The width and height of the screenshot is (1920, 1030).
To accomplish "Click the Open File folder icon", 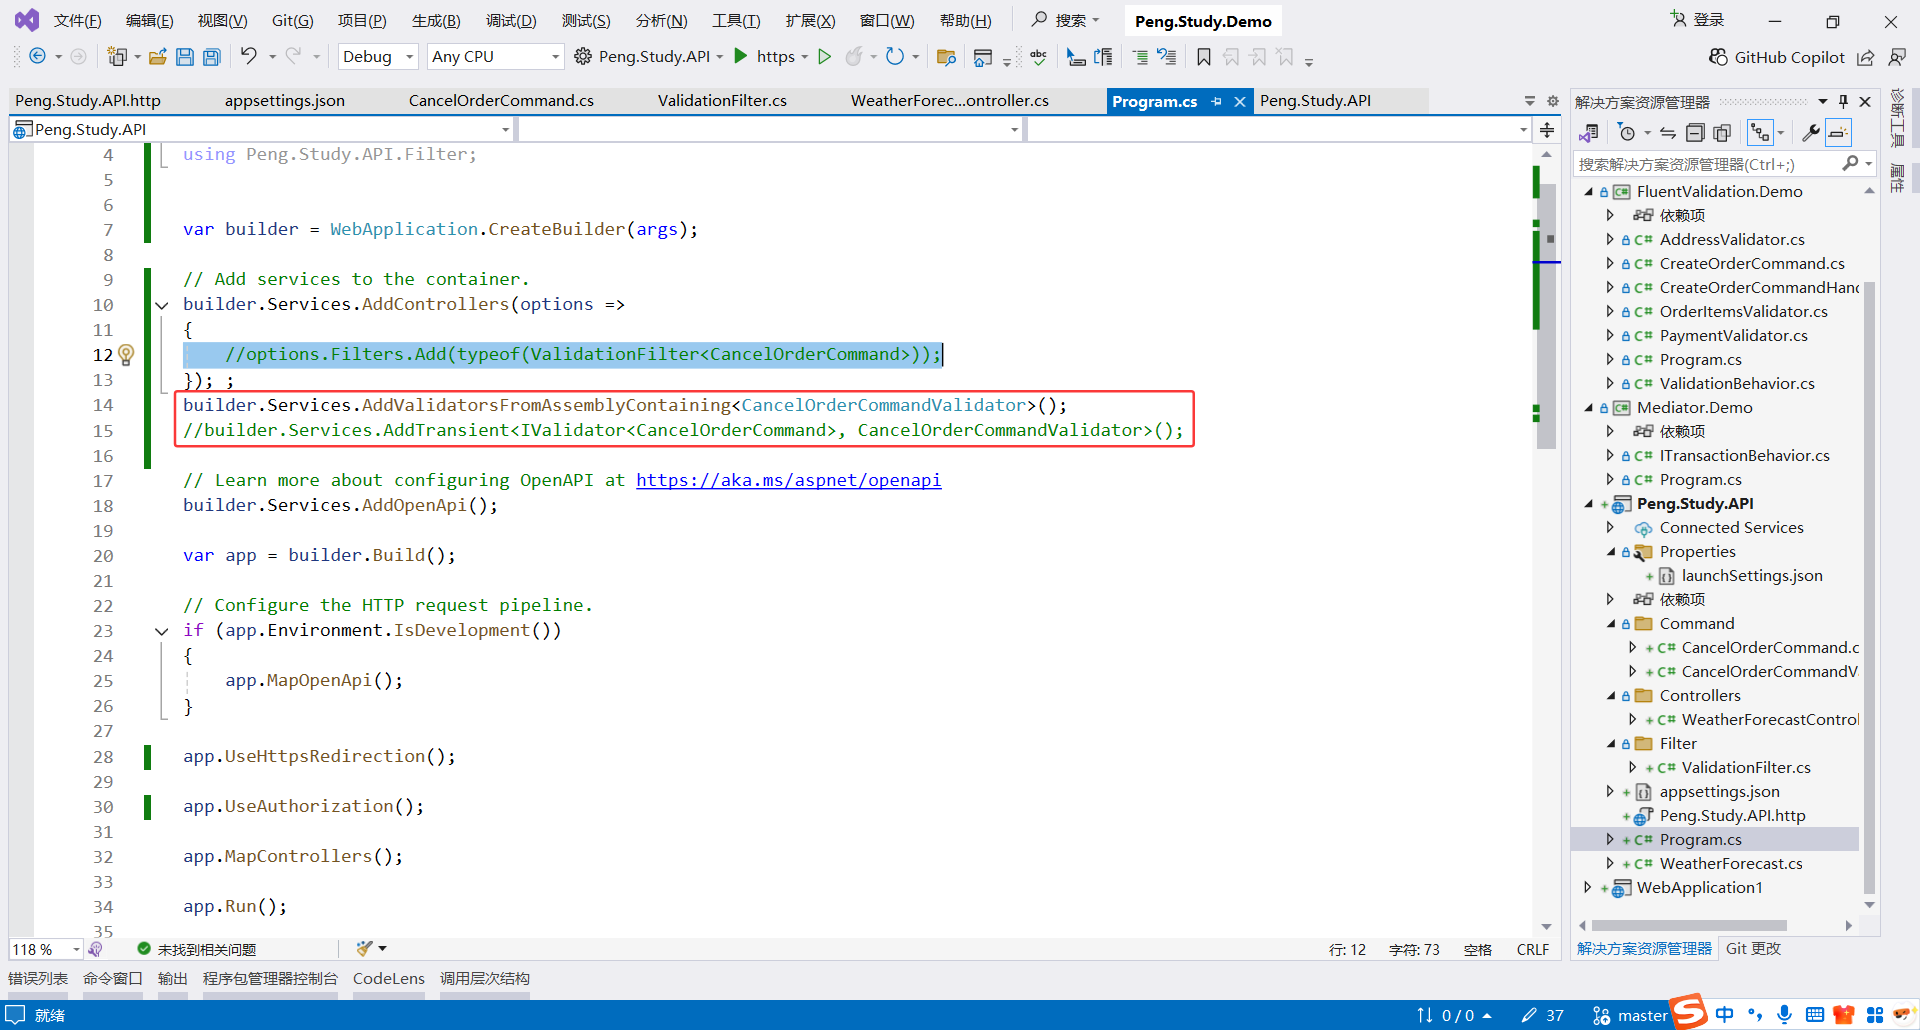I will pyautogui.click(x=157, y=57).
